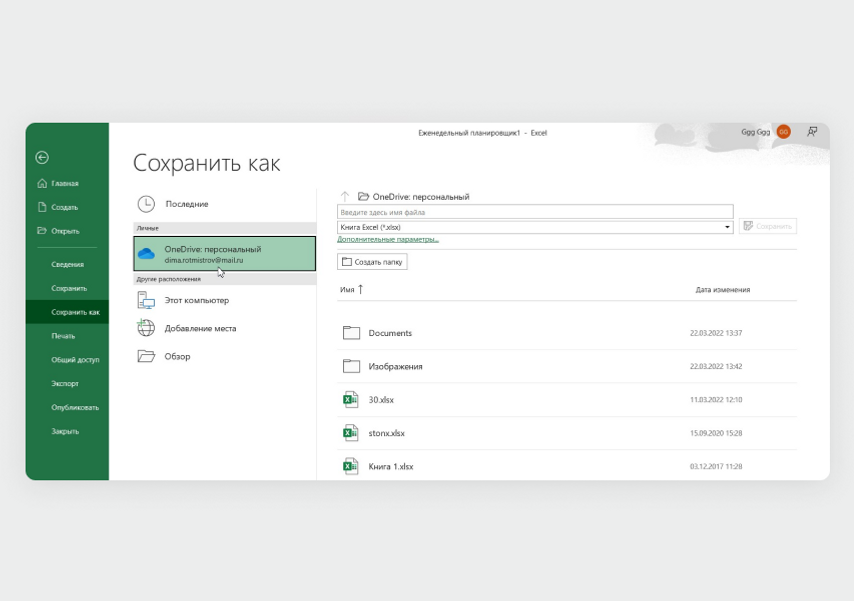Select Экспорт in the sidebar
Screen dimensions: 854x601
pyautogui.click(x=65, y=384)
